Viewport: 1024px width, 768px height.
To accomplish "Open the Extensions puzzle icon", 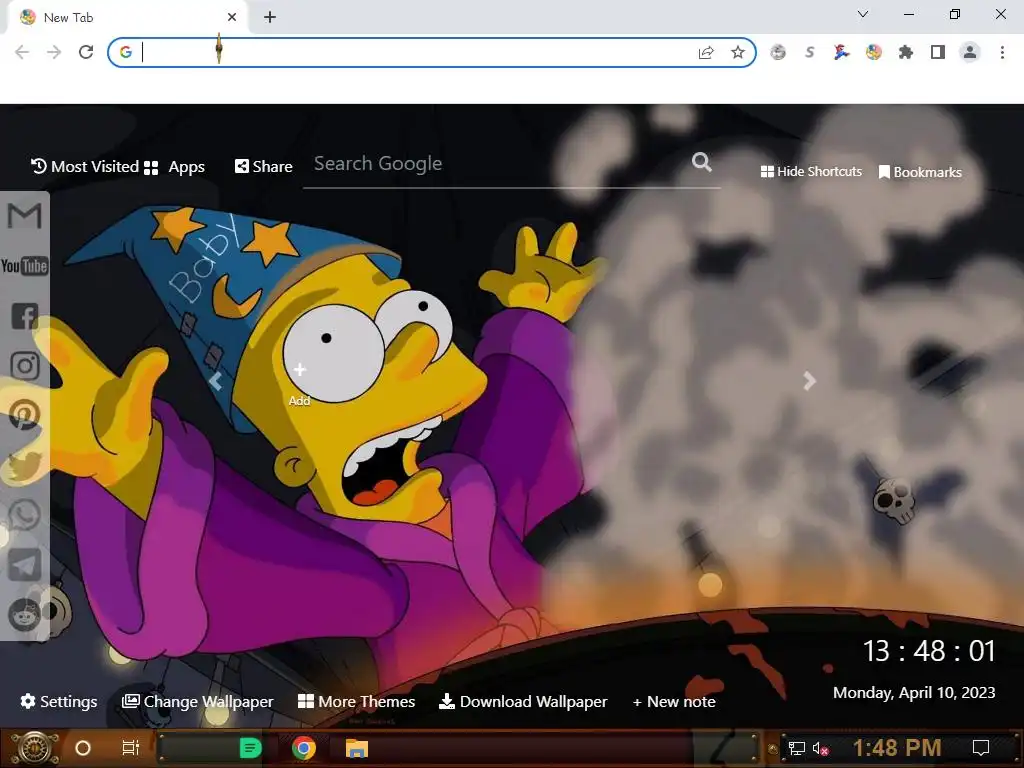I will click(x=905, y=52).
